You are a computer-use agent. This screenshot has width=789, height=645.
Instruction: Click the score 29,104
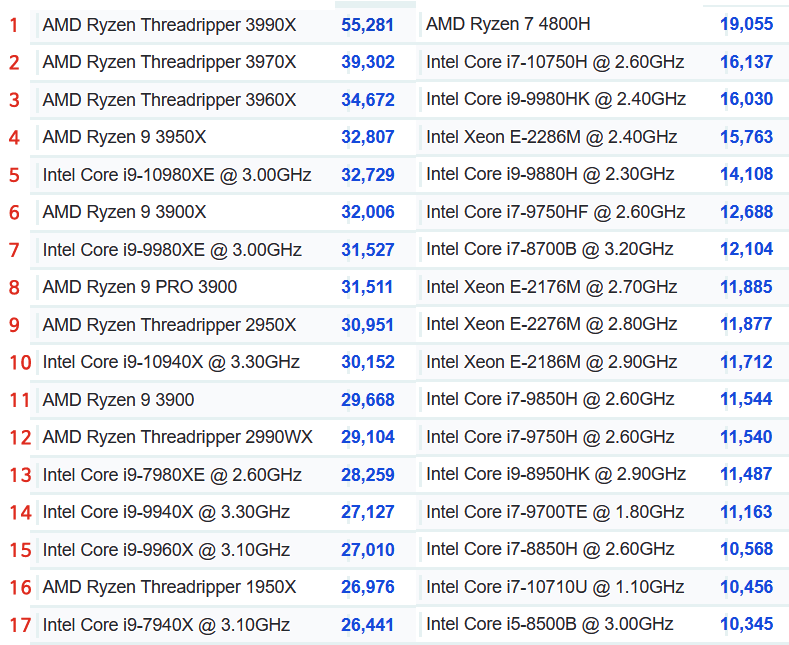(x=368, y=437)
